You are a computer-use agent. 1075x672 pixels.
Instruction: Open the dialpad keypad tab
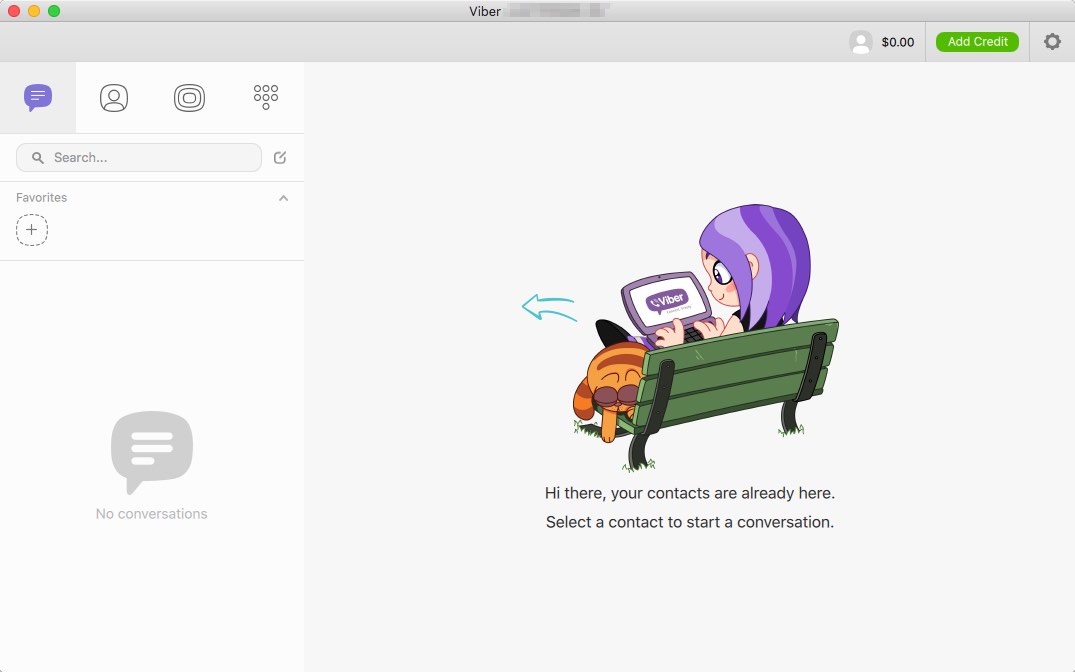pyautogui.click(x=266, y=97)
